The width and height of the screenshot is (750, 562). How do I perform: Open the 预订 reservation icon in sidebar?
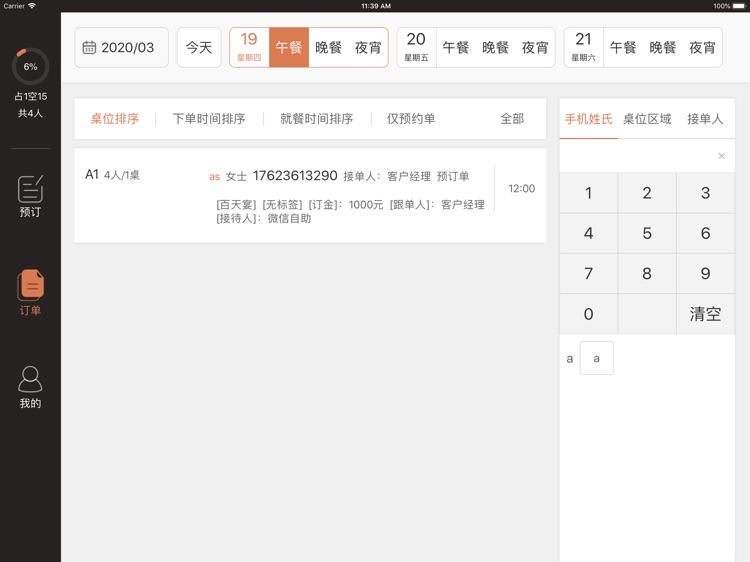coord(30,196)
